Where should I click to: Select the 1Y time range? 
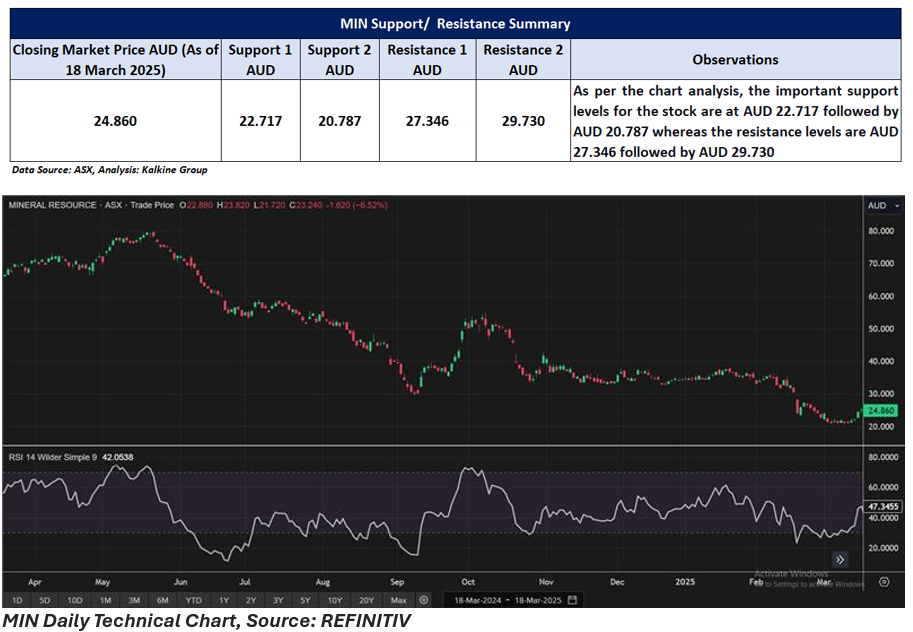pos(224,600)
